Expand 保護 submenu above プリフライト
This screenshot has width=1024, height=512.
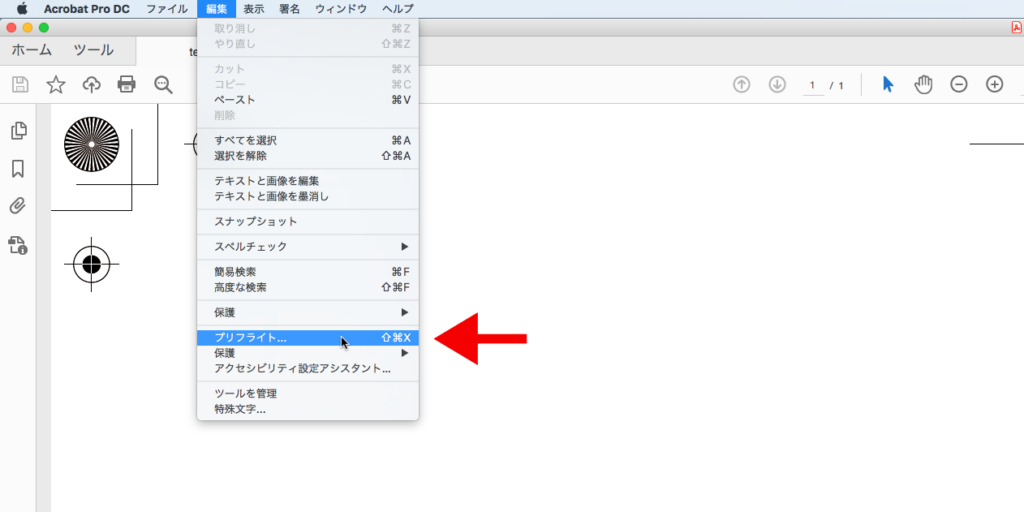[308, 312]
